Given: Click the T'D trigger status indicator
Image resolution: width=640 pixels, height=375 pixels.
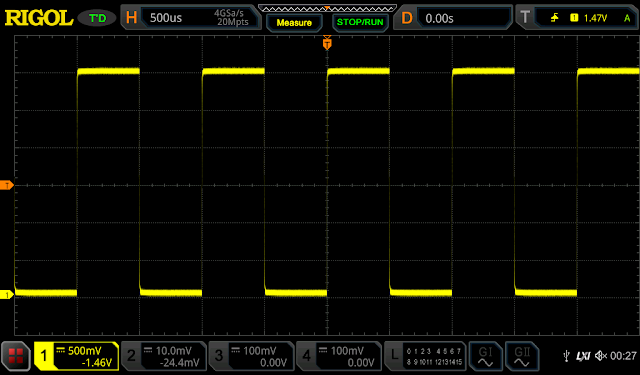Looking at the screenshot, I should (97, 18).
